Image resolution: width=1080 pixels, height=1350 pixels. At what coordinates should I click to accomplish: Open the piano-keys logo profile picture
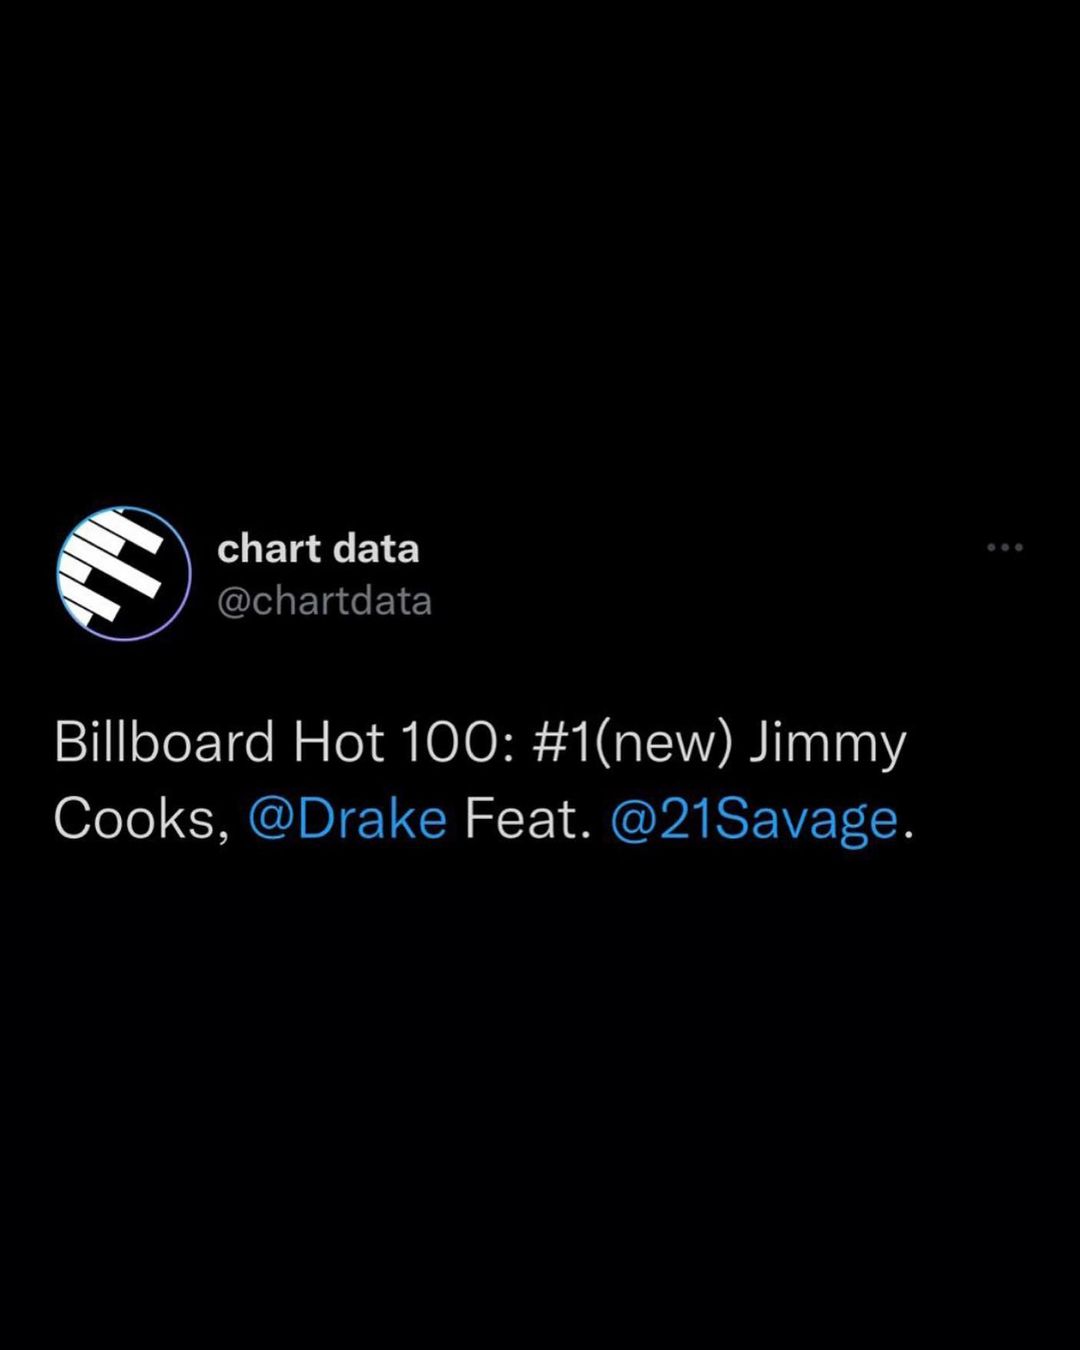tap(124, 574)
